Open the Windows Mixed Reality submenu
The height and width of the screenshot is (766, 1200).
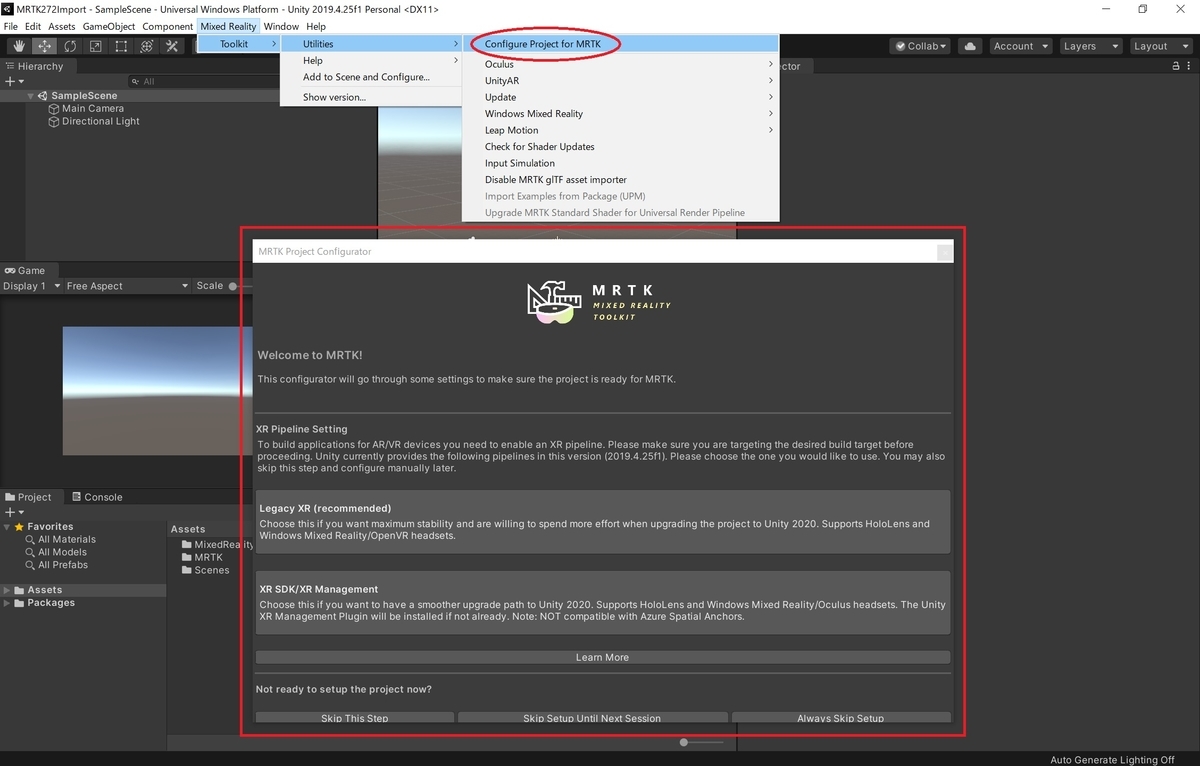pos(620,113)
